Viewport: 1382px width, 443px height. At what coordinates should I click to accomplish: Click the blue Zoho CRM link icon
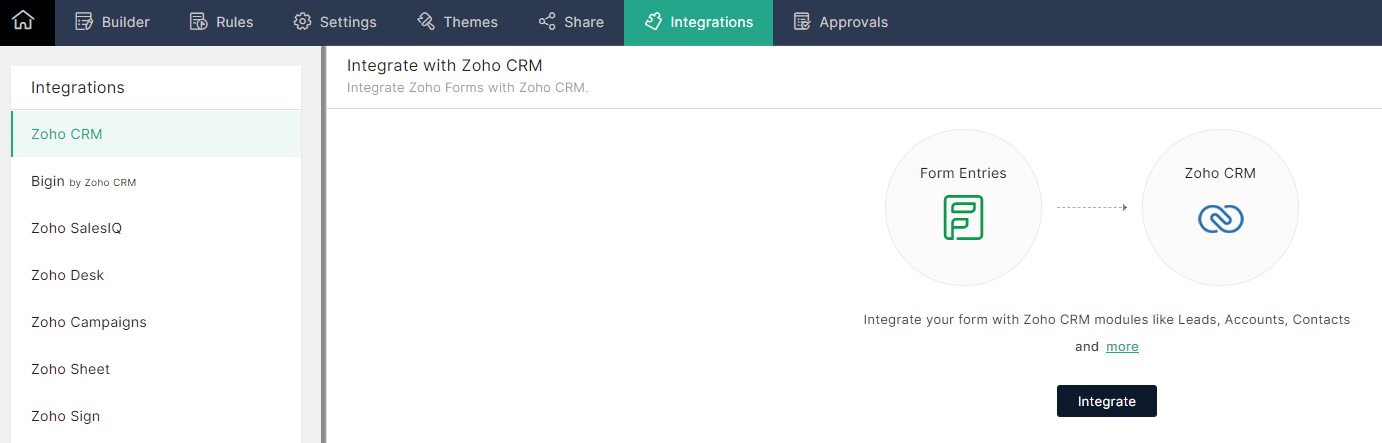[x=1220, y=218]
